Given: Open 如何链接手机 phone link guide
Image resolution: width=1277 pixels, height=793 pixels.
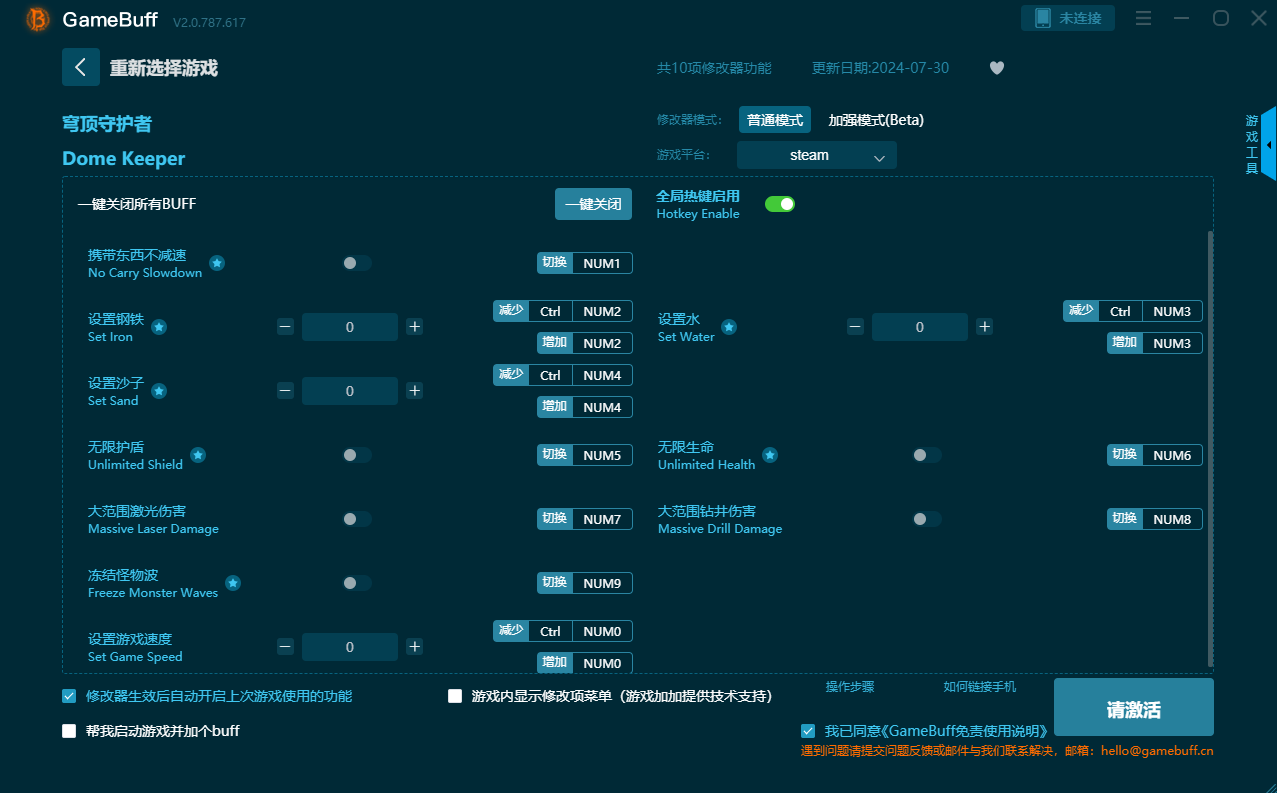Looking at the screenshot, I should (x=980, y=687).
